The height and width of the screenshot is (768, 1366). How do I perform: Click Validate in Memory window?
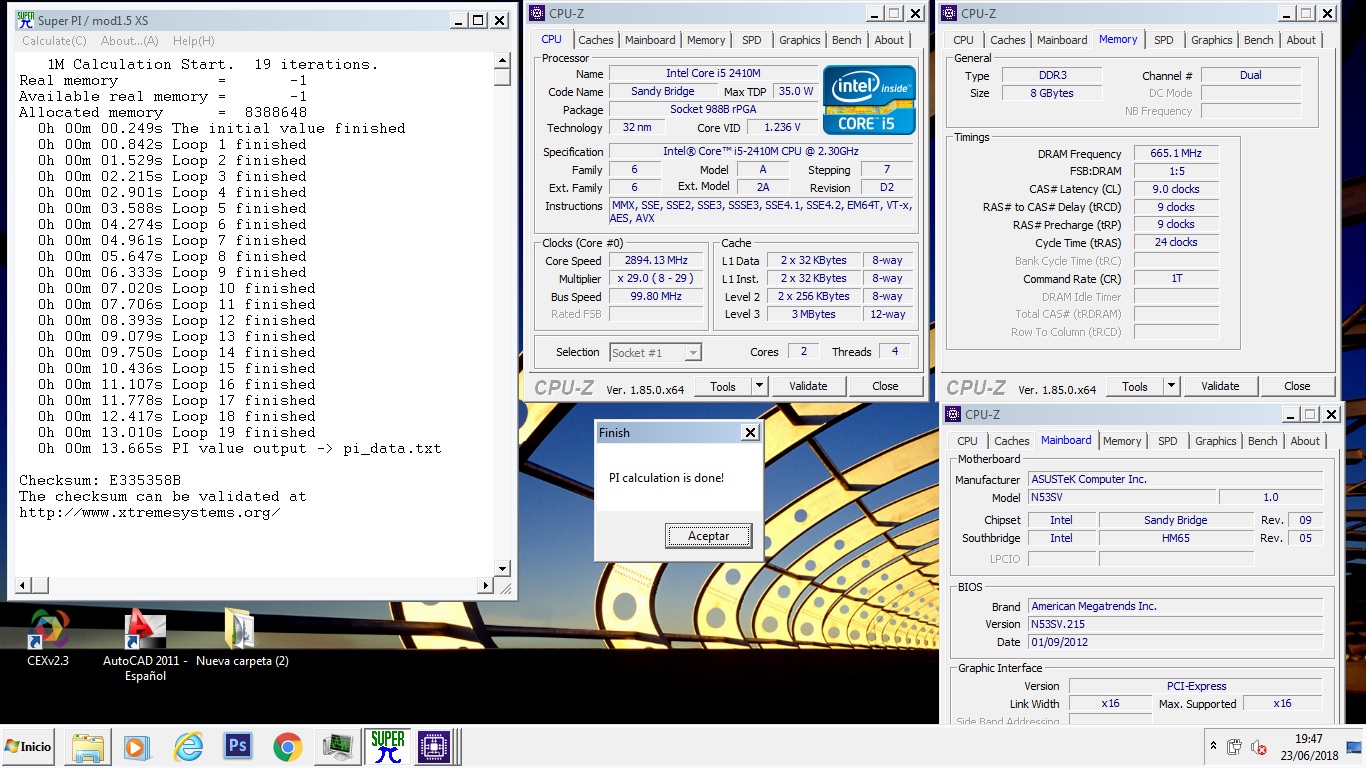(x=1220, y=386)
